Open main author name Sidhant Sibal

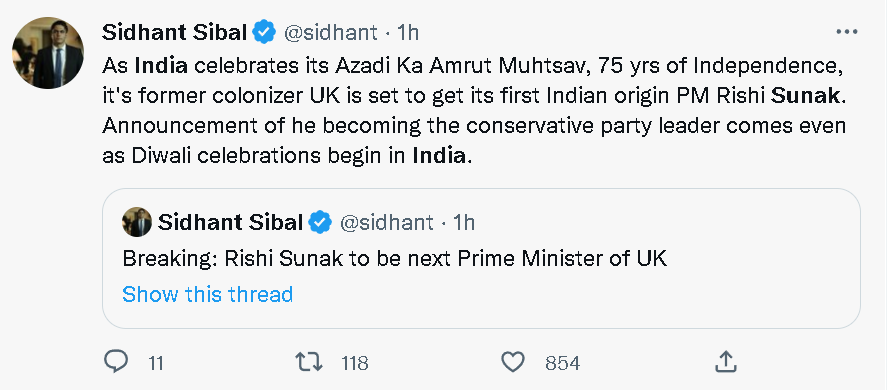174,33
